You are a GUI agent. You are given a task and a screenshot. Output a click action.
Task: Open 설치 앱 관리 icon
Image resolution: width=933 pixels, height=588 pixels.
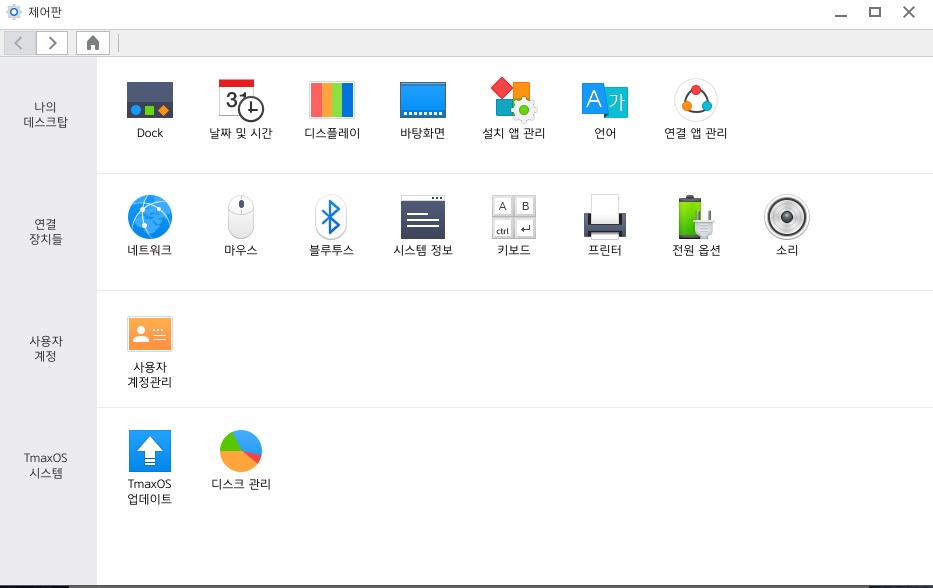(x=514, y=101)
